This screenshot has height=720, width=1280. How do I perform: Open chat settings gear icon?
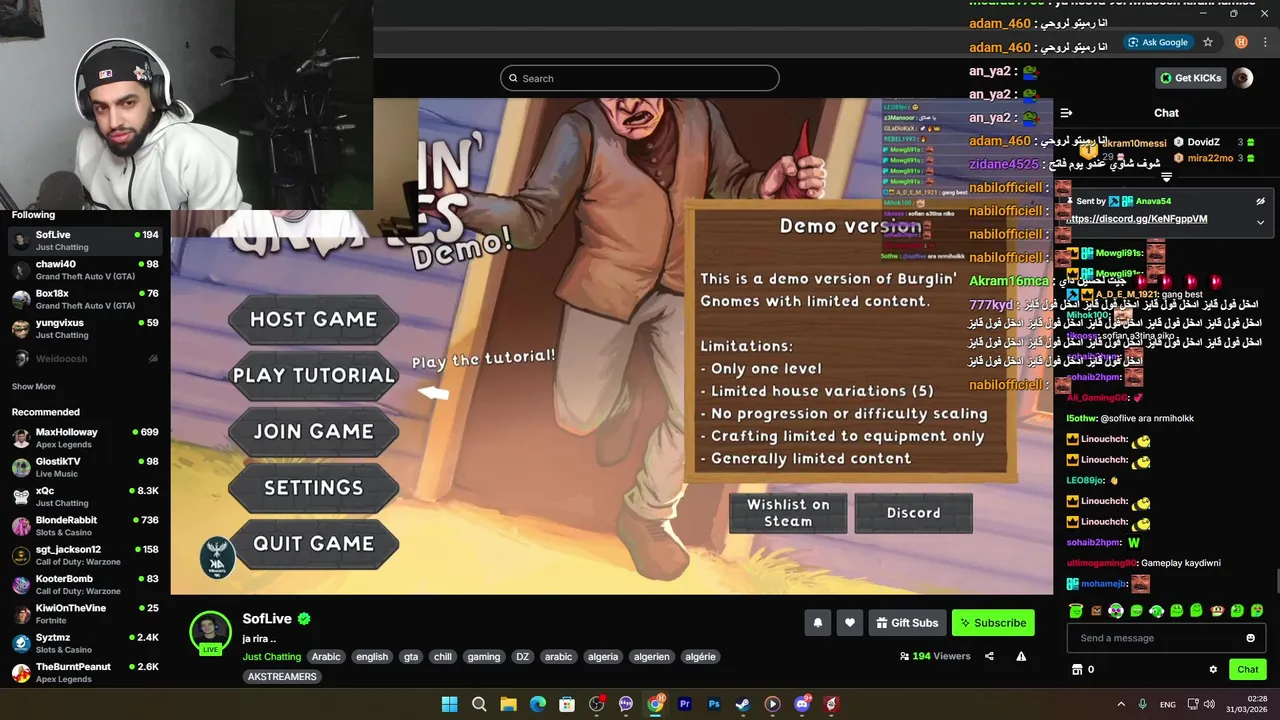(1213, 669)
